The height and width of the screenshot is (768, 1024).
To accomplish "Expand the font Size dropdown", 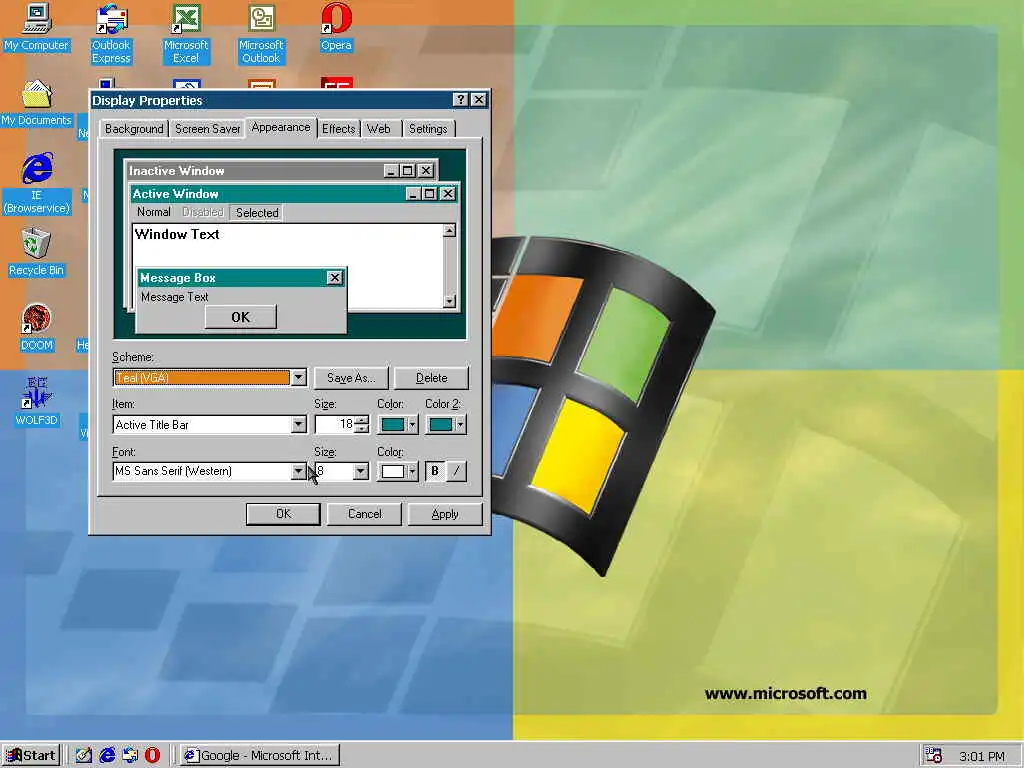I will (360, 471).
